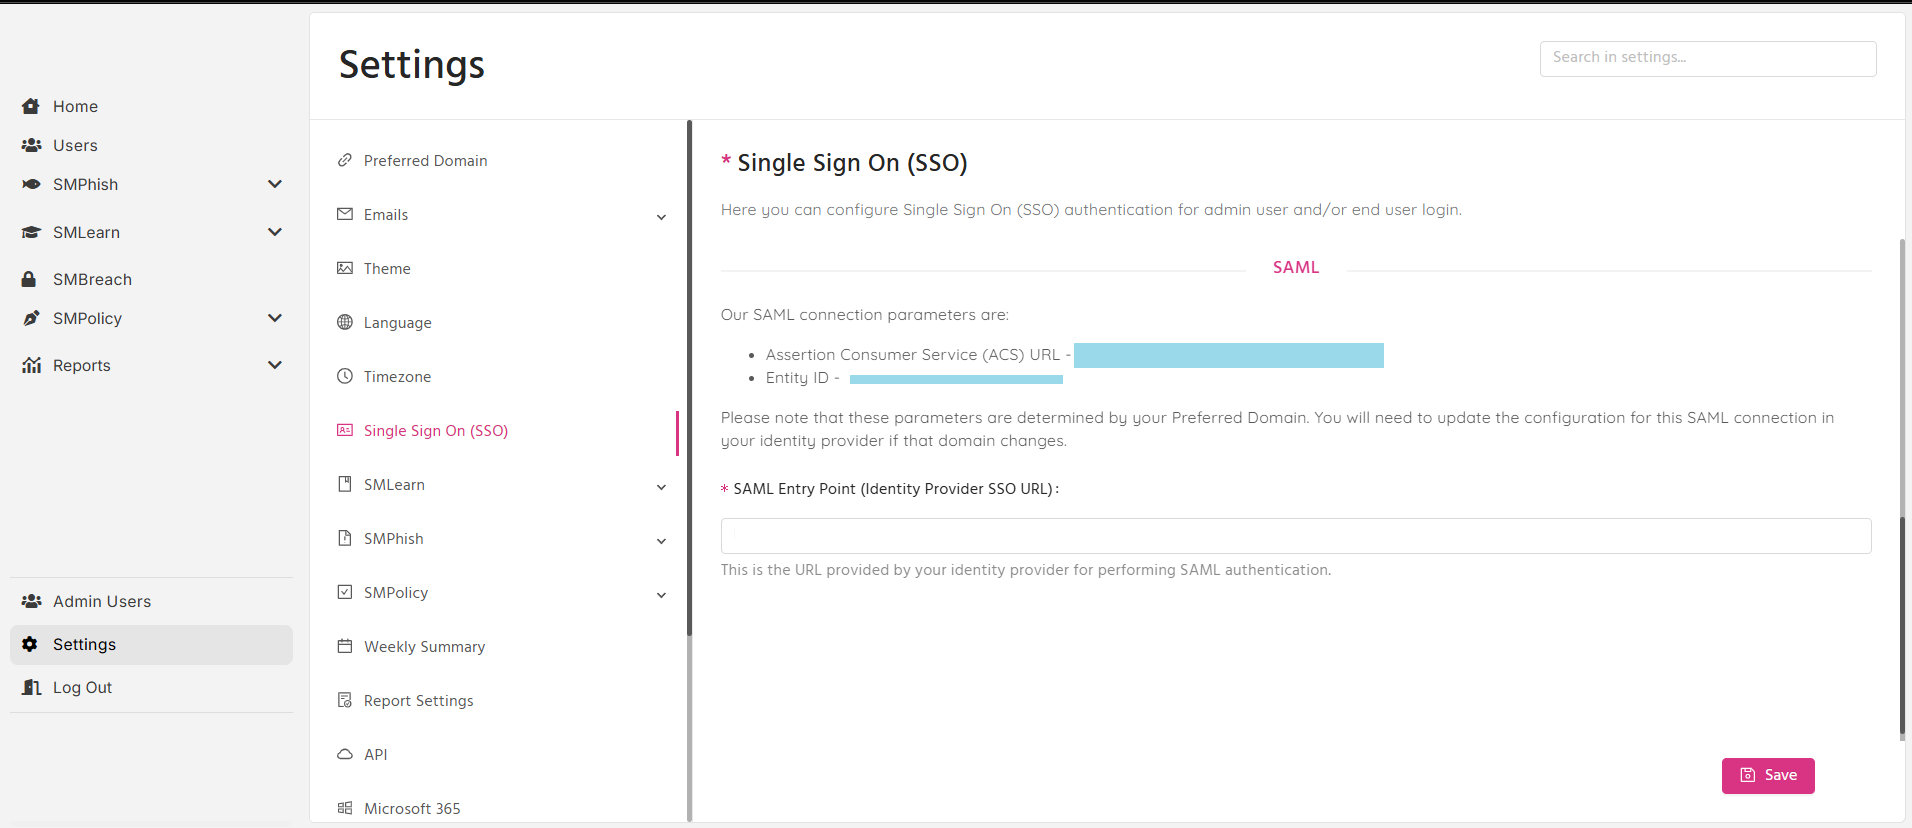Expand the SMPhish settings chevron
The height and width of the screenshot is (828, 1912).
(661, 541)
